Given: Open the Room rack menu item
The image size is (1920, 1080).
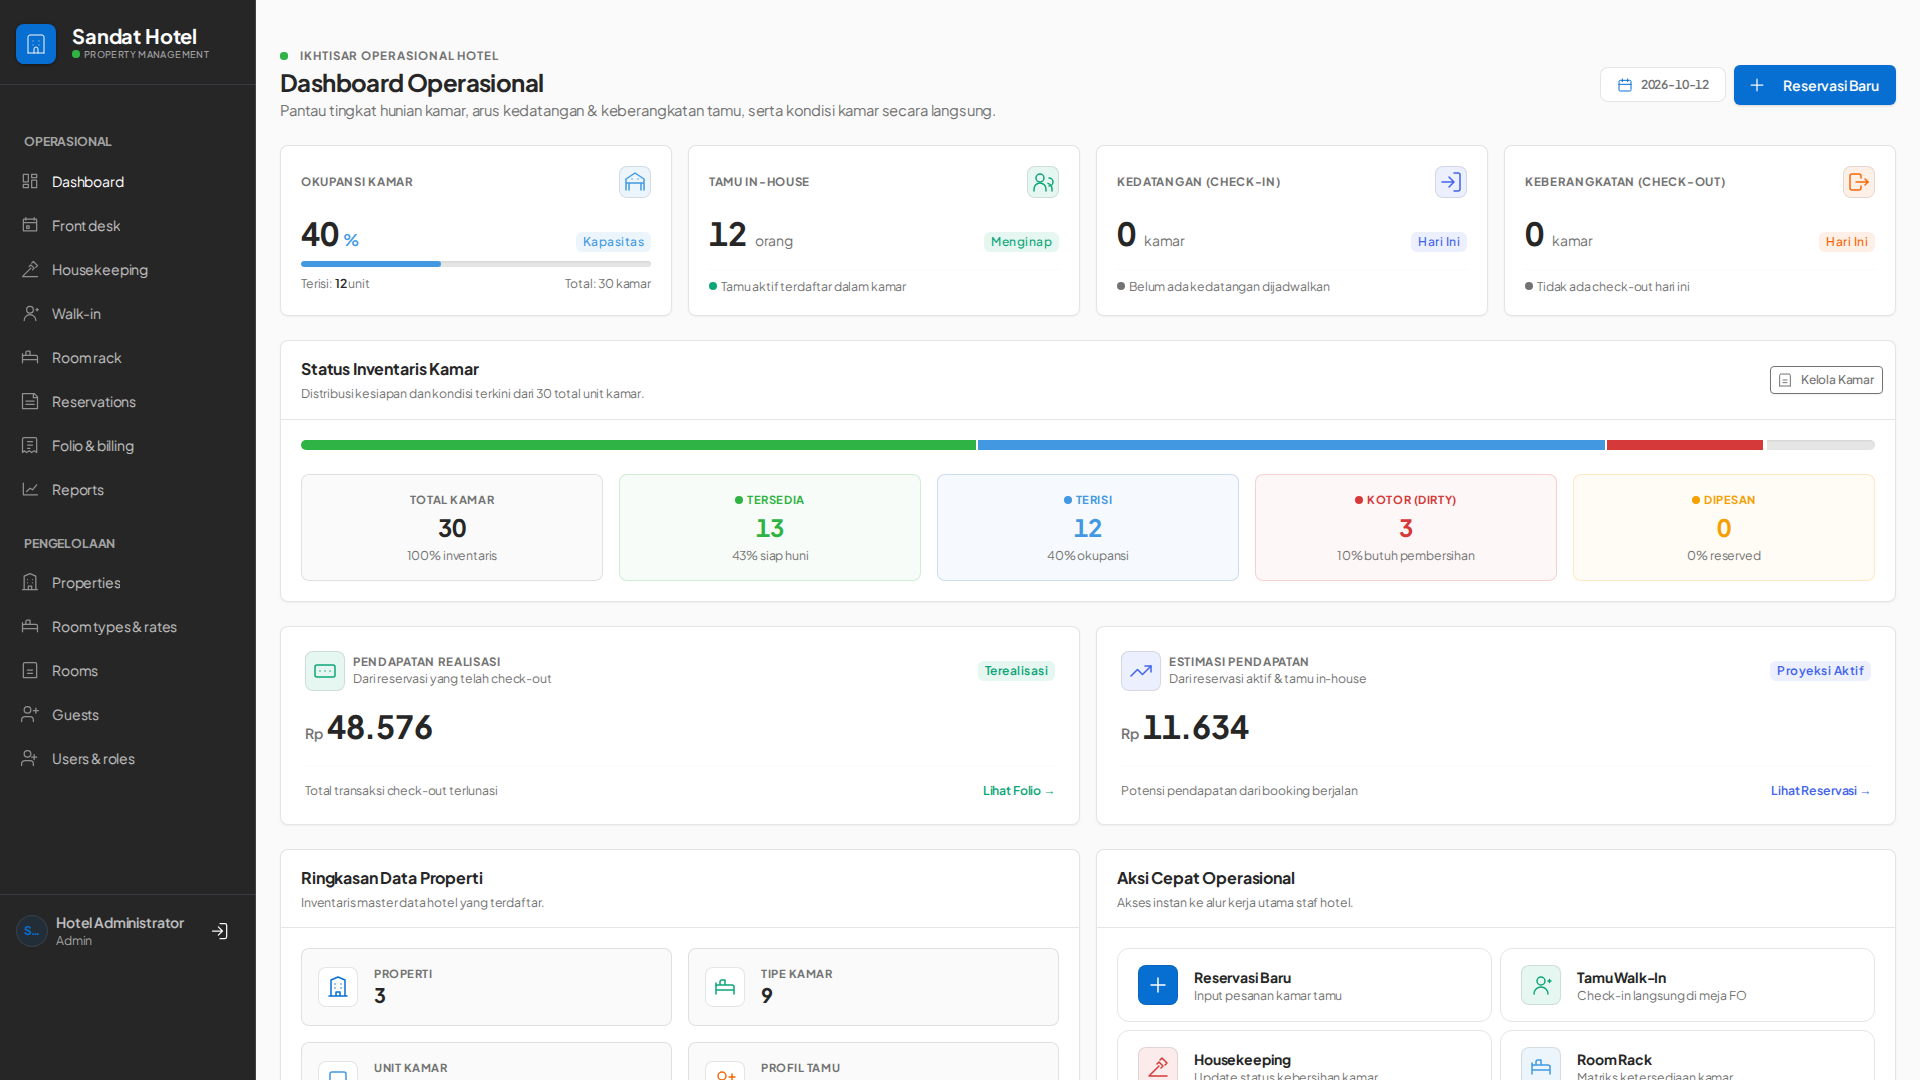Looking at the screenshot, I should pyautogui.click(x=128, y=358).
